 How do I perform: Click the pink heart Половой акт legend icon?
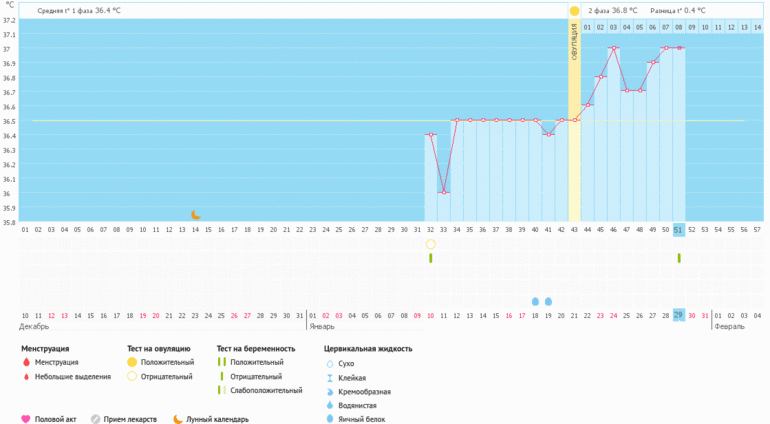[25, 419]
